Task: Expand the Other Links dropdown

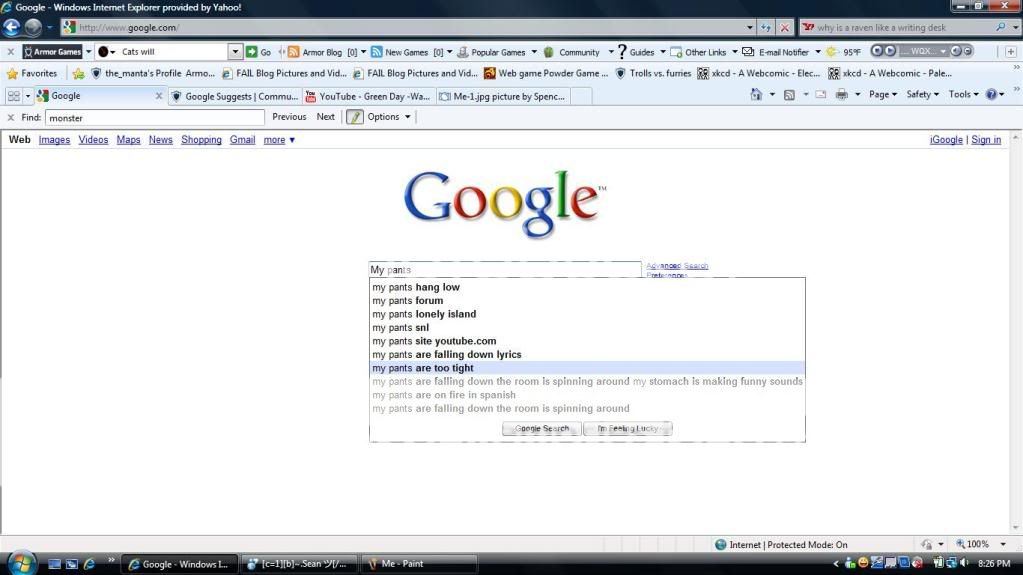Action: [735, 52]
